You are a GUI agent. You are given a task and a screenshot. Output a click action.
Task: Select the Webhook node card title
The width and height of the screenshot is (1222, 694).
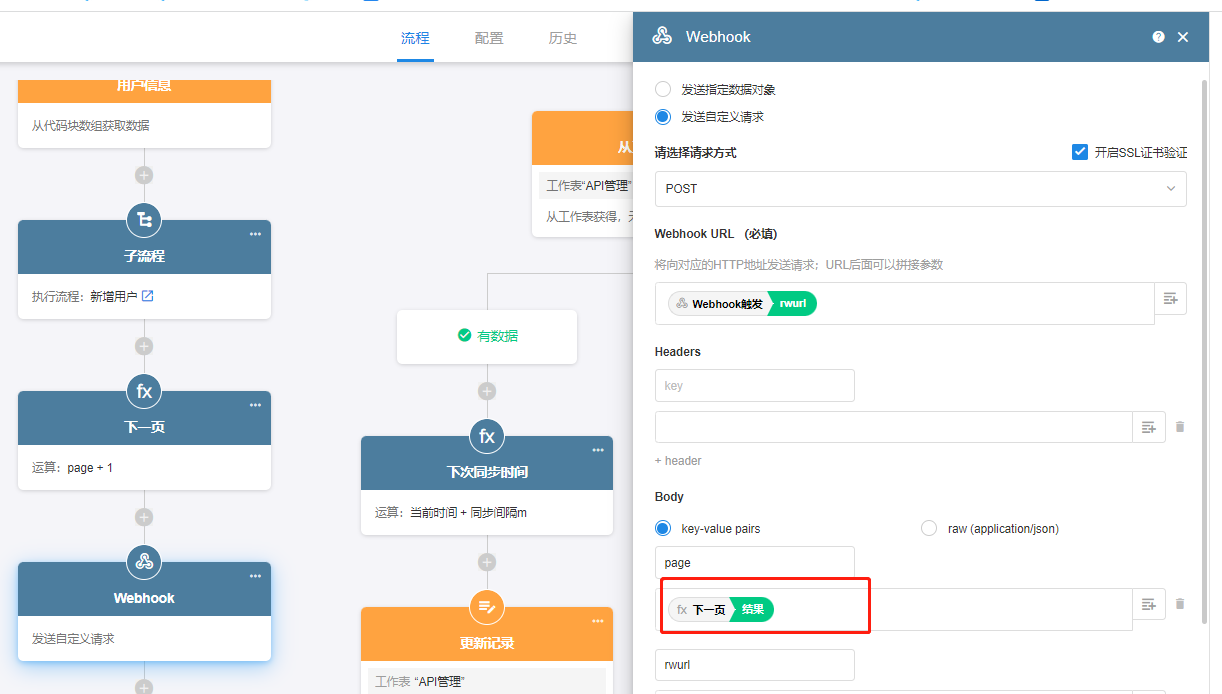pyautogui.click(x=144, y=598)
